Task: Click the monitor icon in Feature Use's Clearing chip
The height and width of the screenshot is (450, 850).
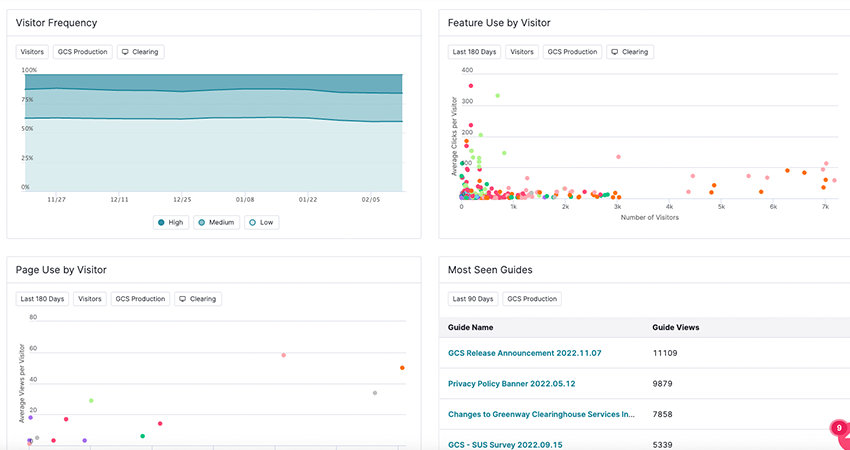Action: (615, 52)
